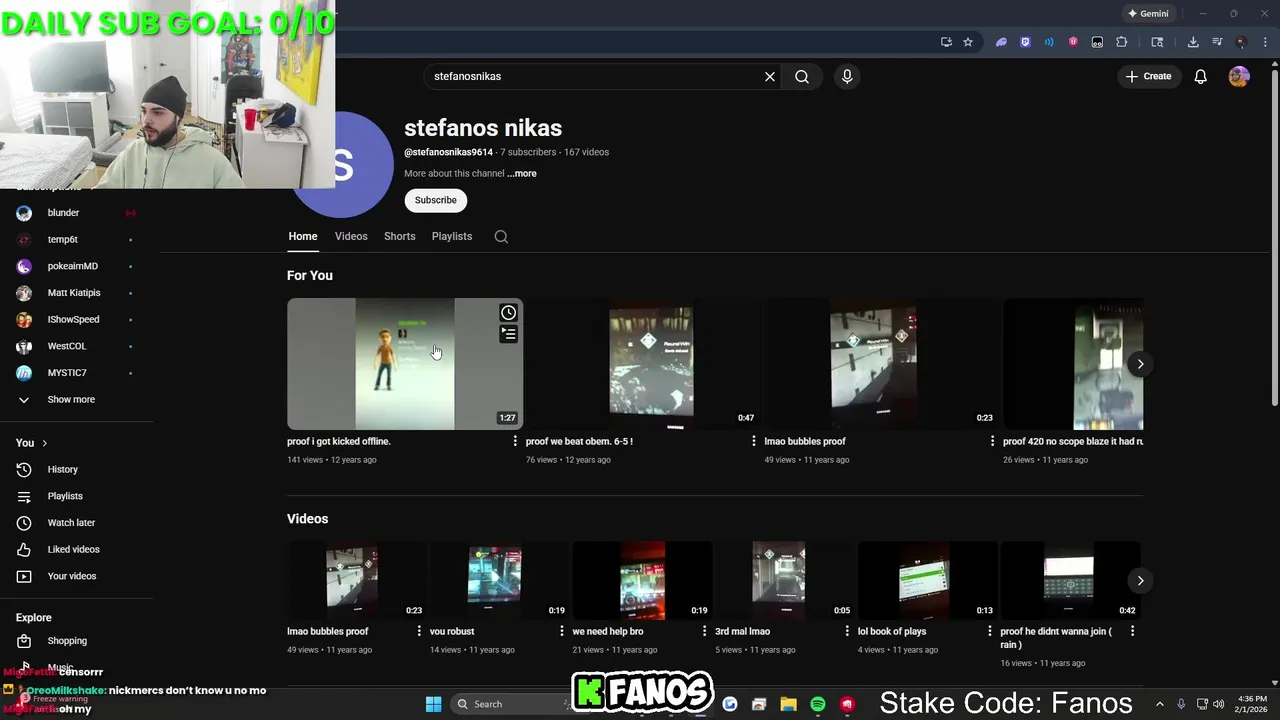Expand channel description with '...more'

521,174
